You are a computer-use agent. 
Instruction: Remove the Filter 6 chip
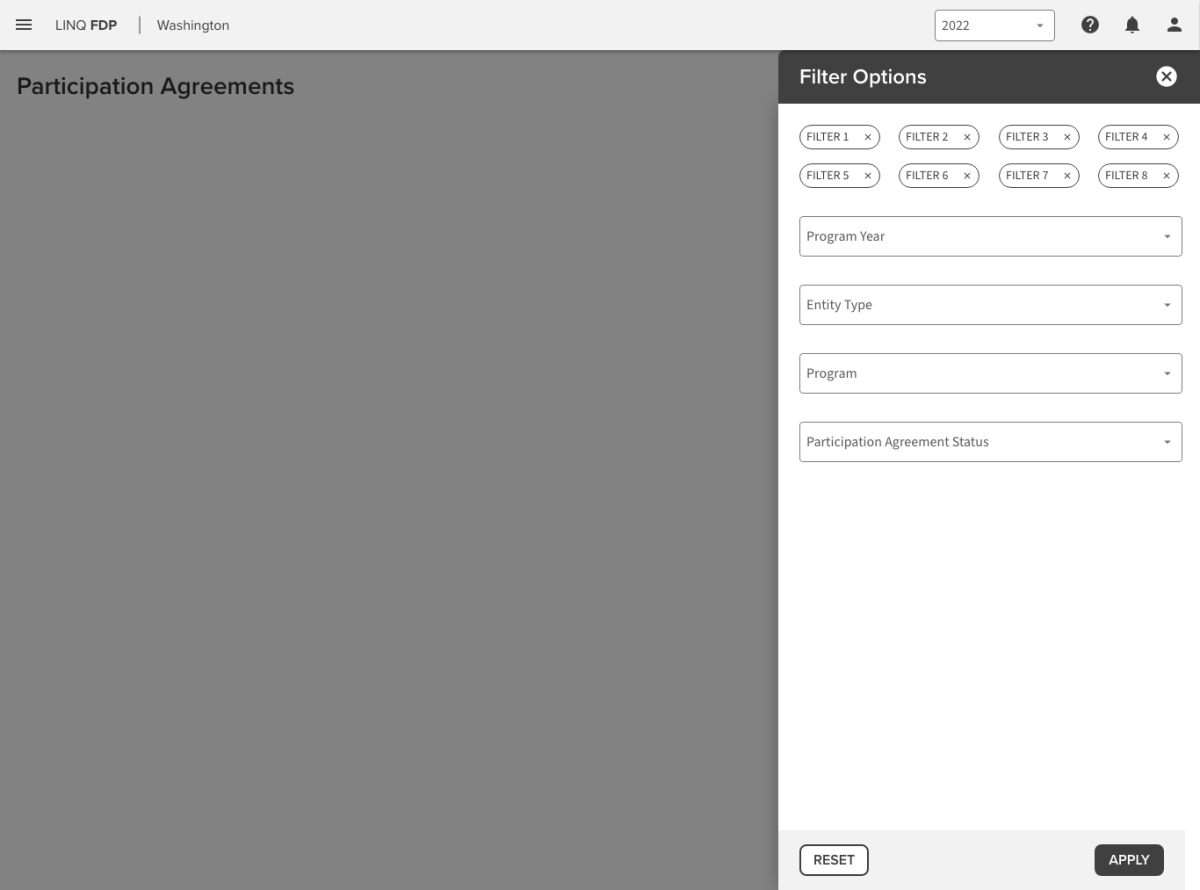pos(966,176)
